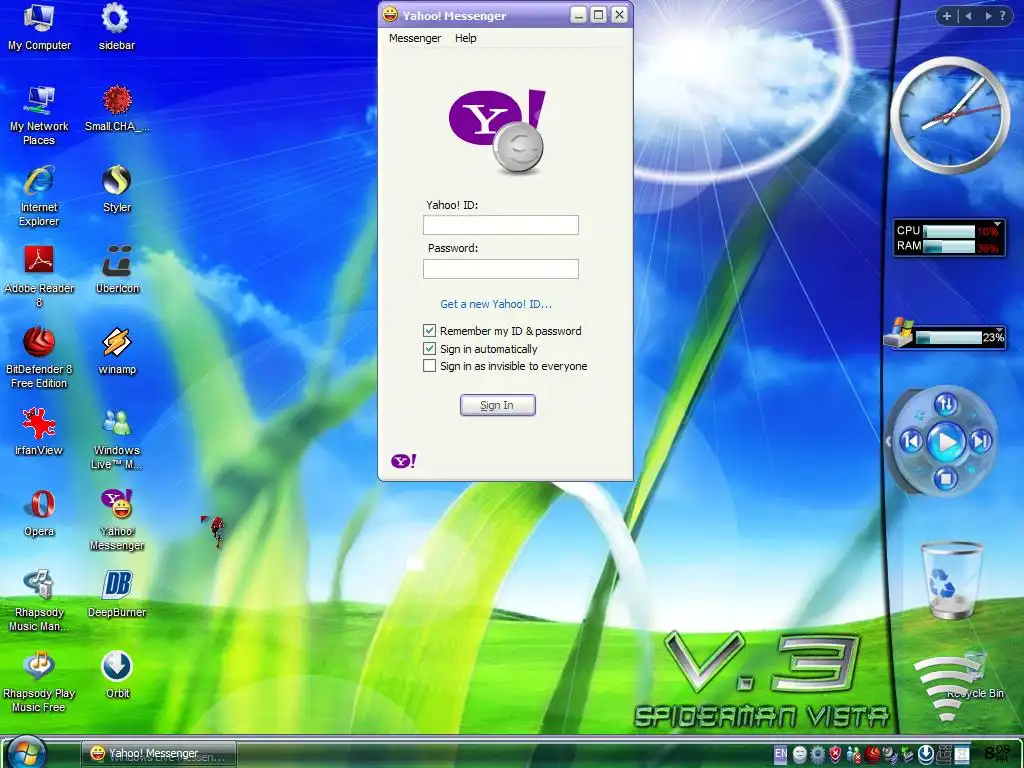
Task: Maximize the Yahoo! Messenger window
Action: (598, 14)
